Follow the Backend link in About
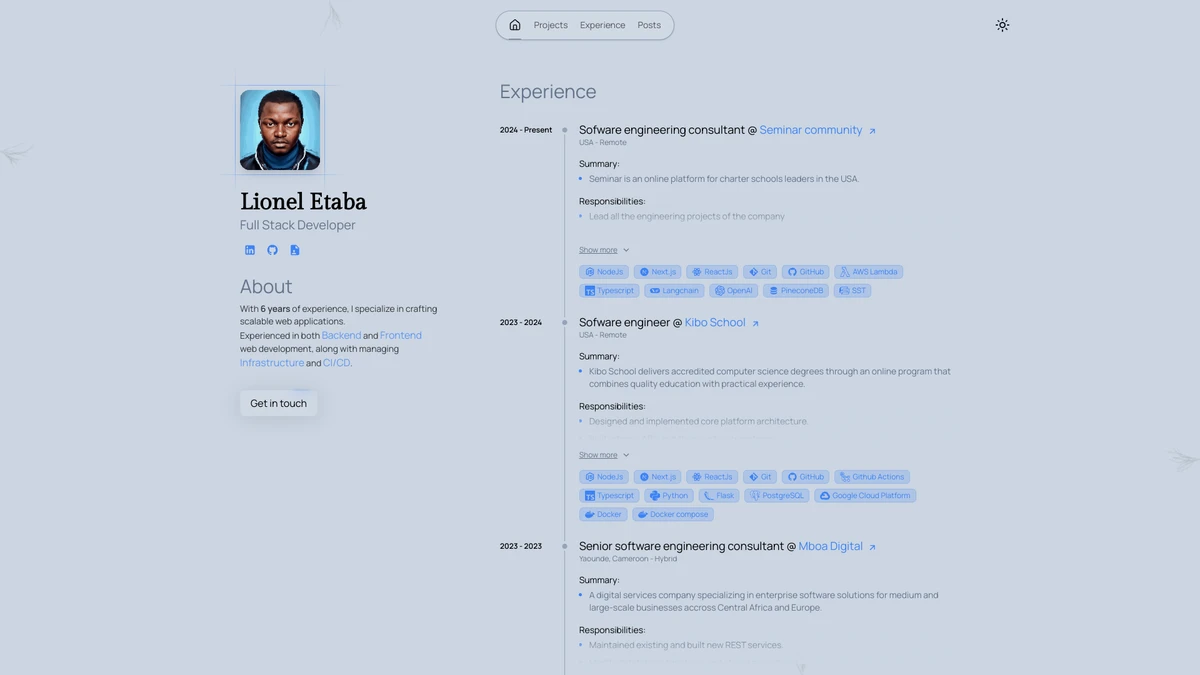 tap(341, 336)
